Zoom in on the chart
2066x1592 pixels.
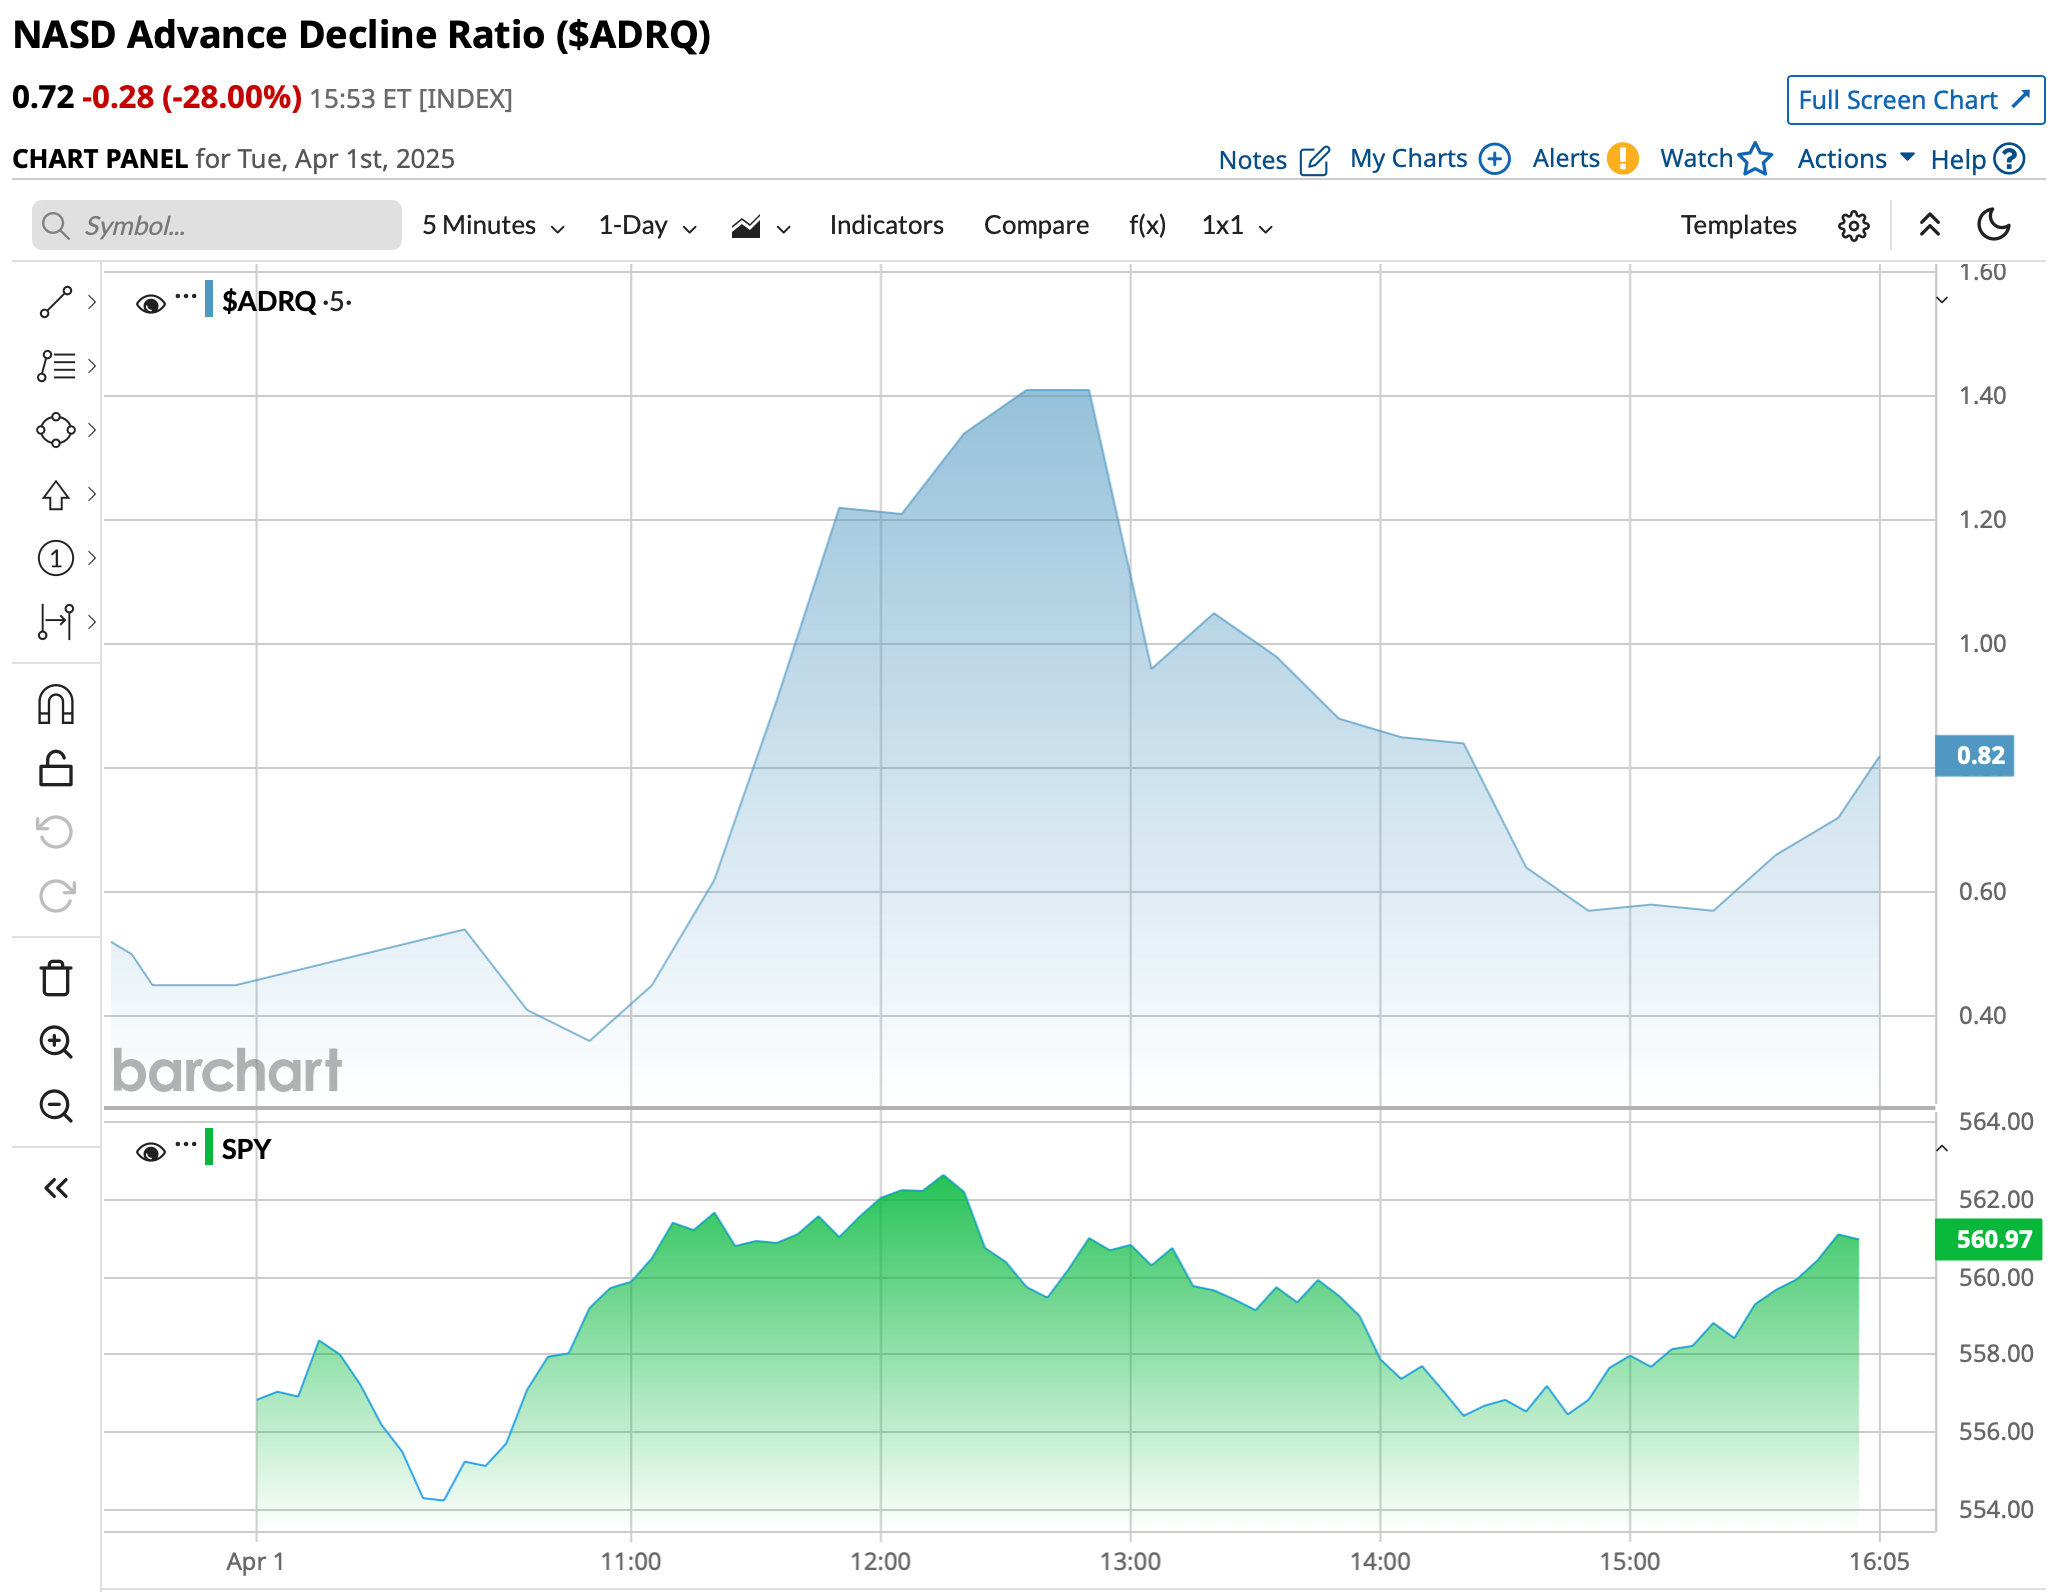tap(56, 1042)
